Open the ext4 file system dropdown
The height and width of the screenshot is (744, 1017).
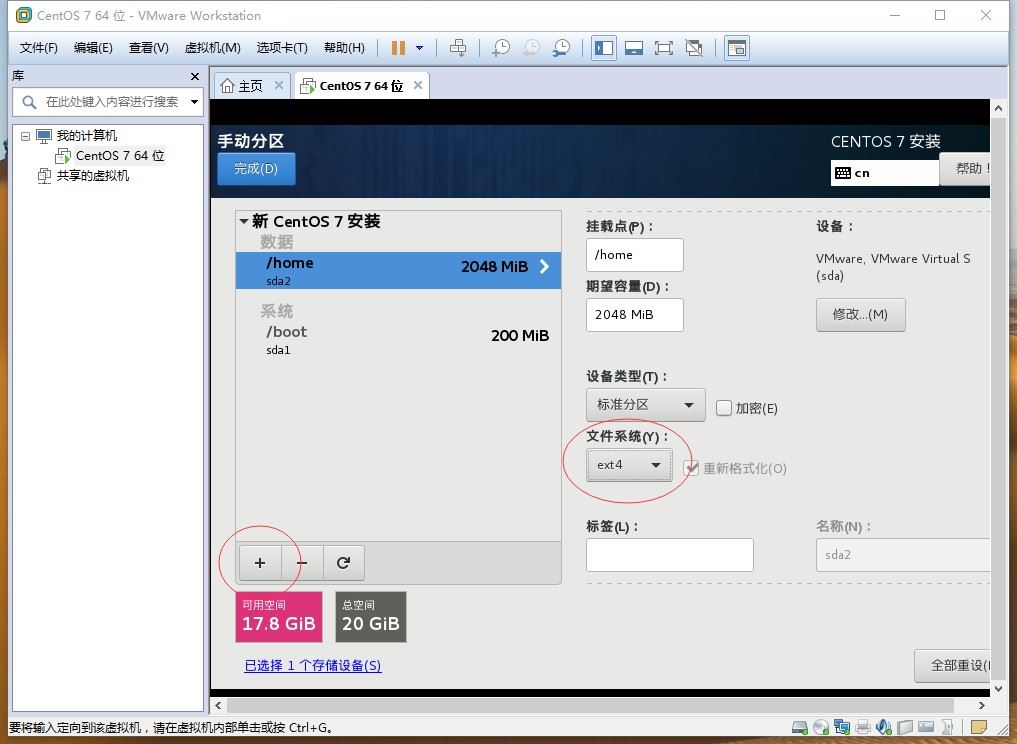(628, 465)
